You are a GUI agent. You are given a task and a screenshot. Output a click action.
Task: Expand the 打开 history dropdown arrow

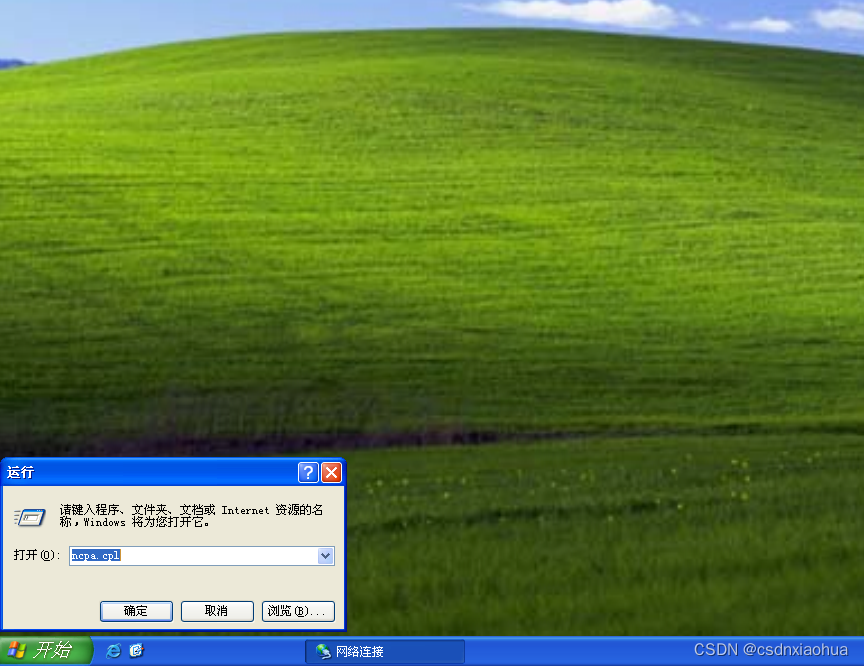[325, 556]
